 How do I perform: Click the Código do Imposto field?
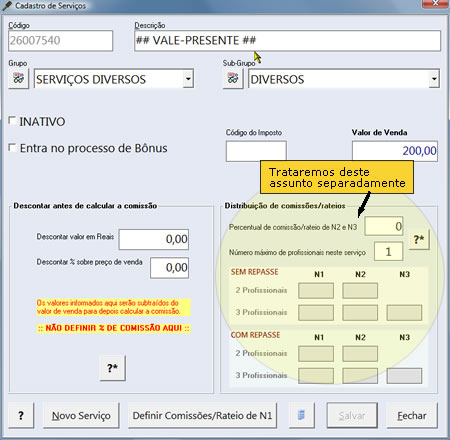coord(256,151)
